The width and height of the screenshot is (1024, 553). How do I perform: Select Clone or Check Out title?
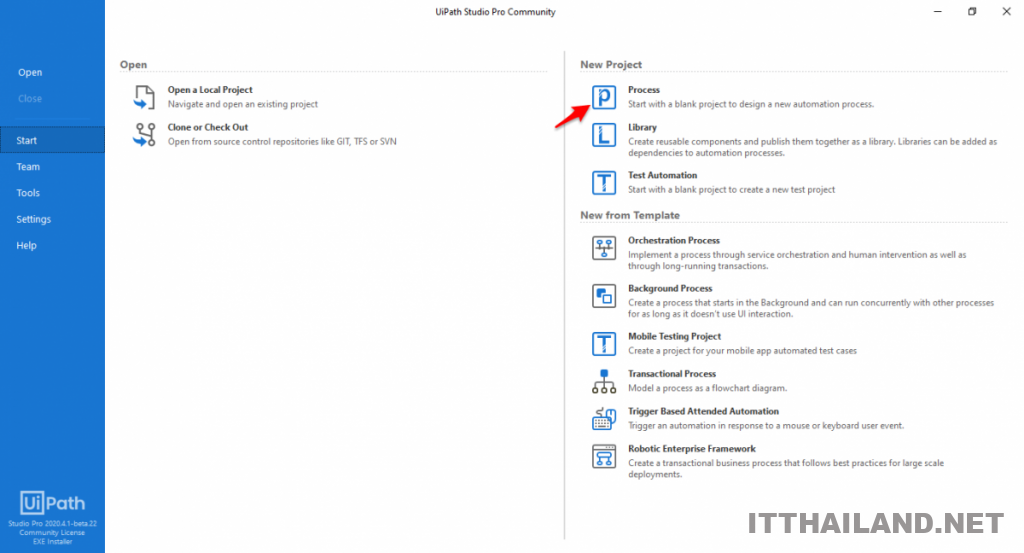[208, 127]
